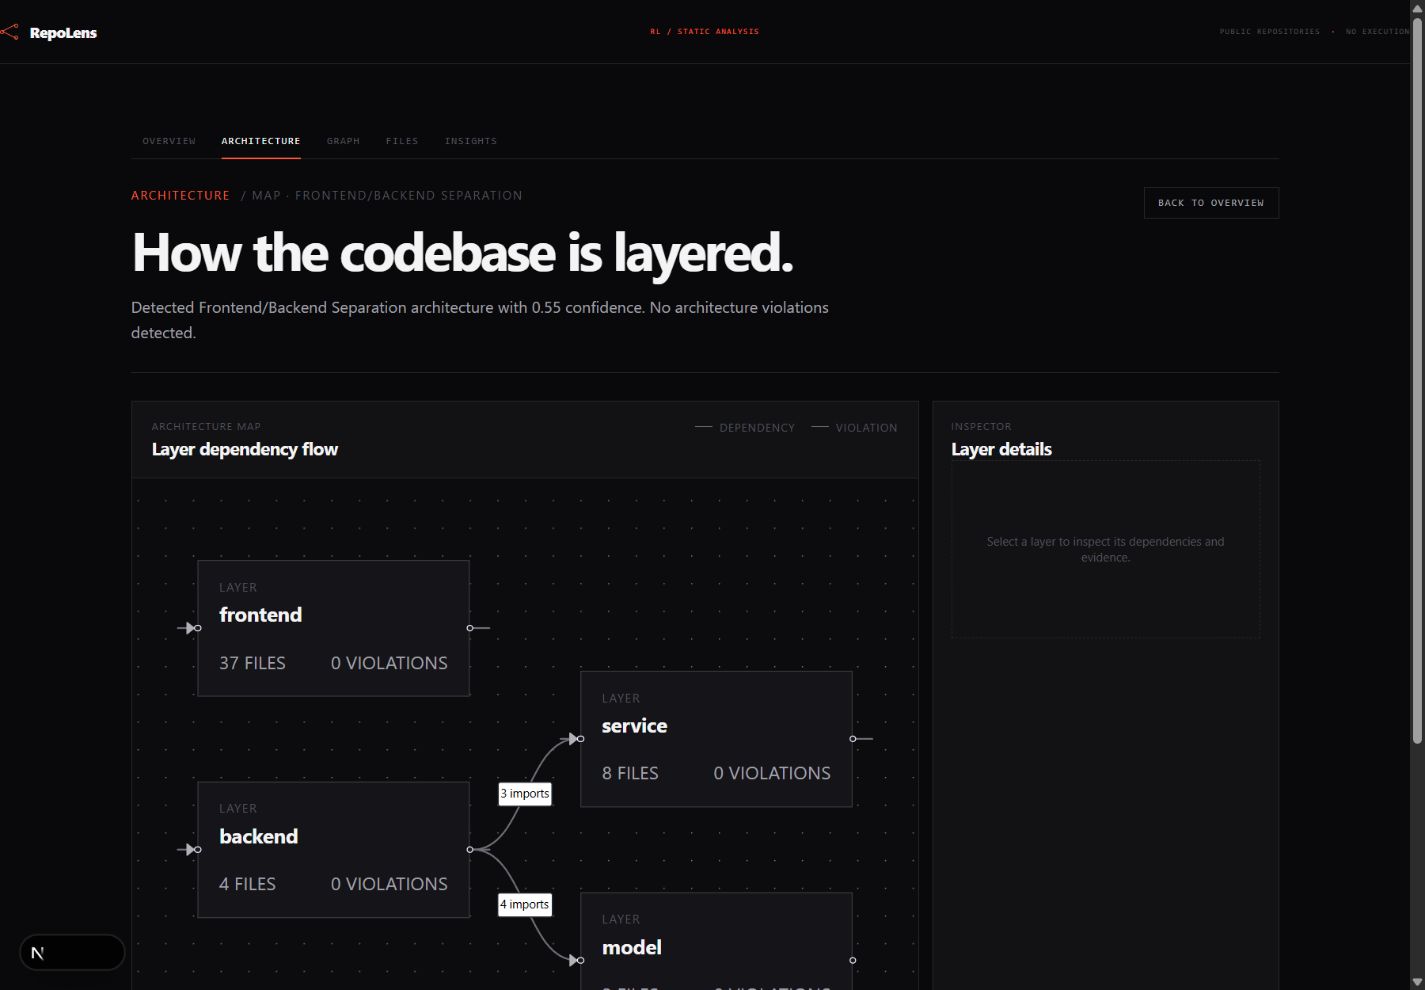The width and height of the screenshot is (1425, 990).
Task: Click the "Layer details" inspector title
Action: point(1001,450)
